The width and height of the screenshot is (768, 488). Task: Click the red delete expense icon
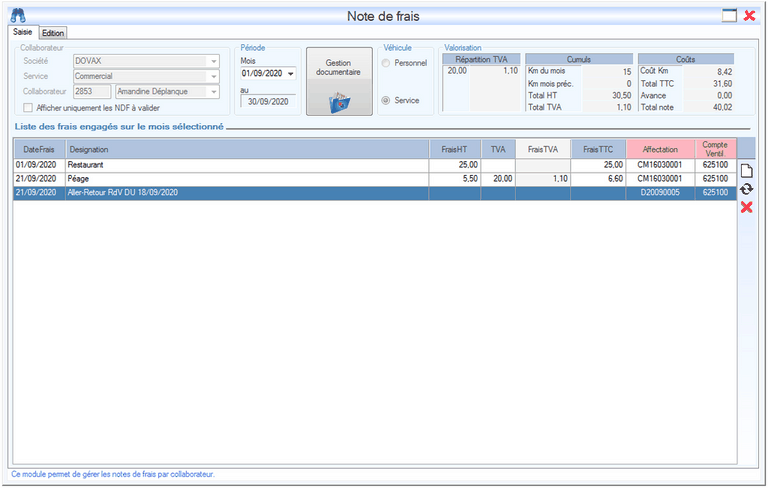click(x=746, y=207)
